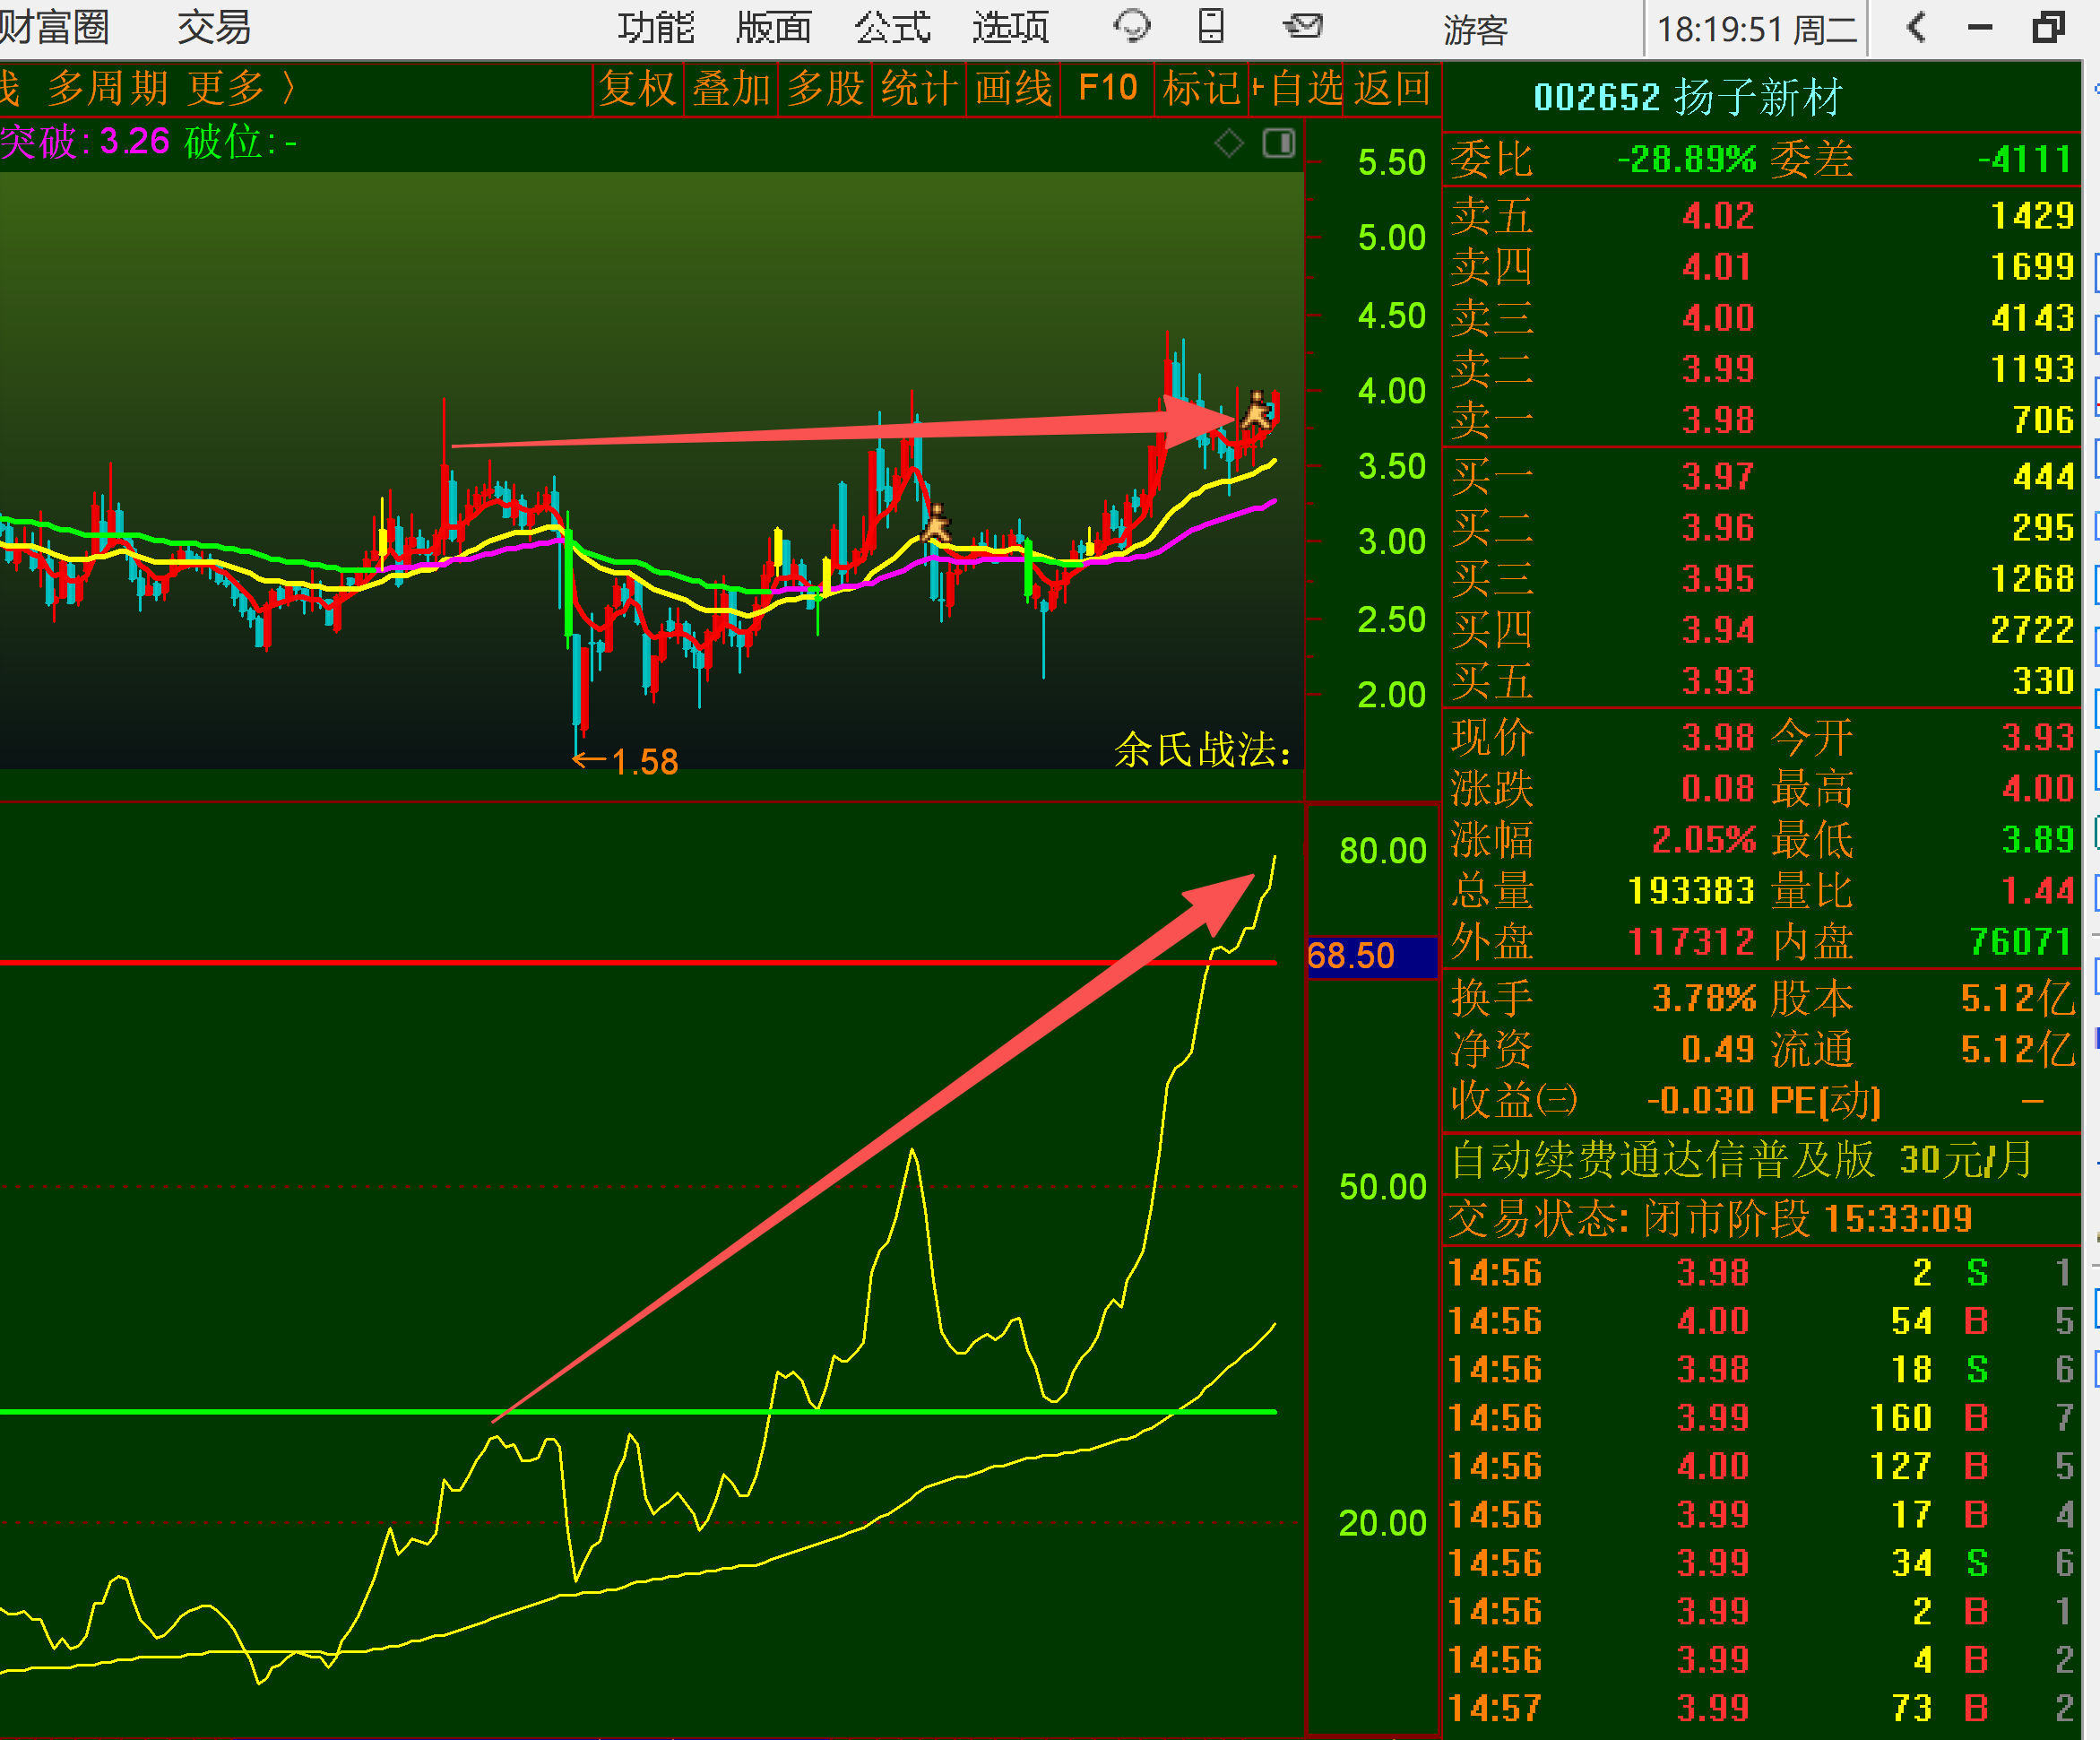Click the 画线 drawing tool button
The width and height of the screenshot is (2100, 1740).
1013,89
